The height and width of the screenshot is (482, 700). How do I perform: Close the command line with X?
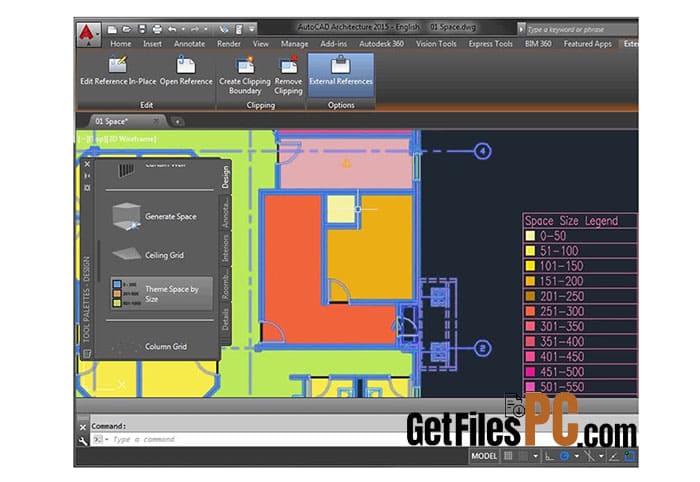[83, 428]
